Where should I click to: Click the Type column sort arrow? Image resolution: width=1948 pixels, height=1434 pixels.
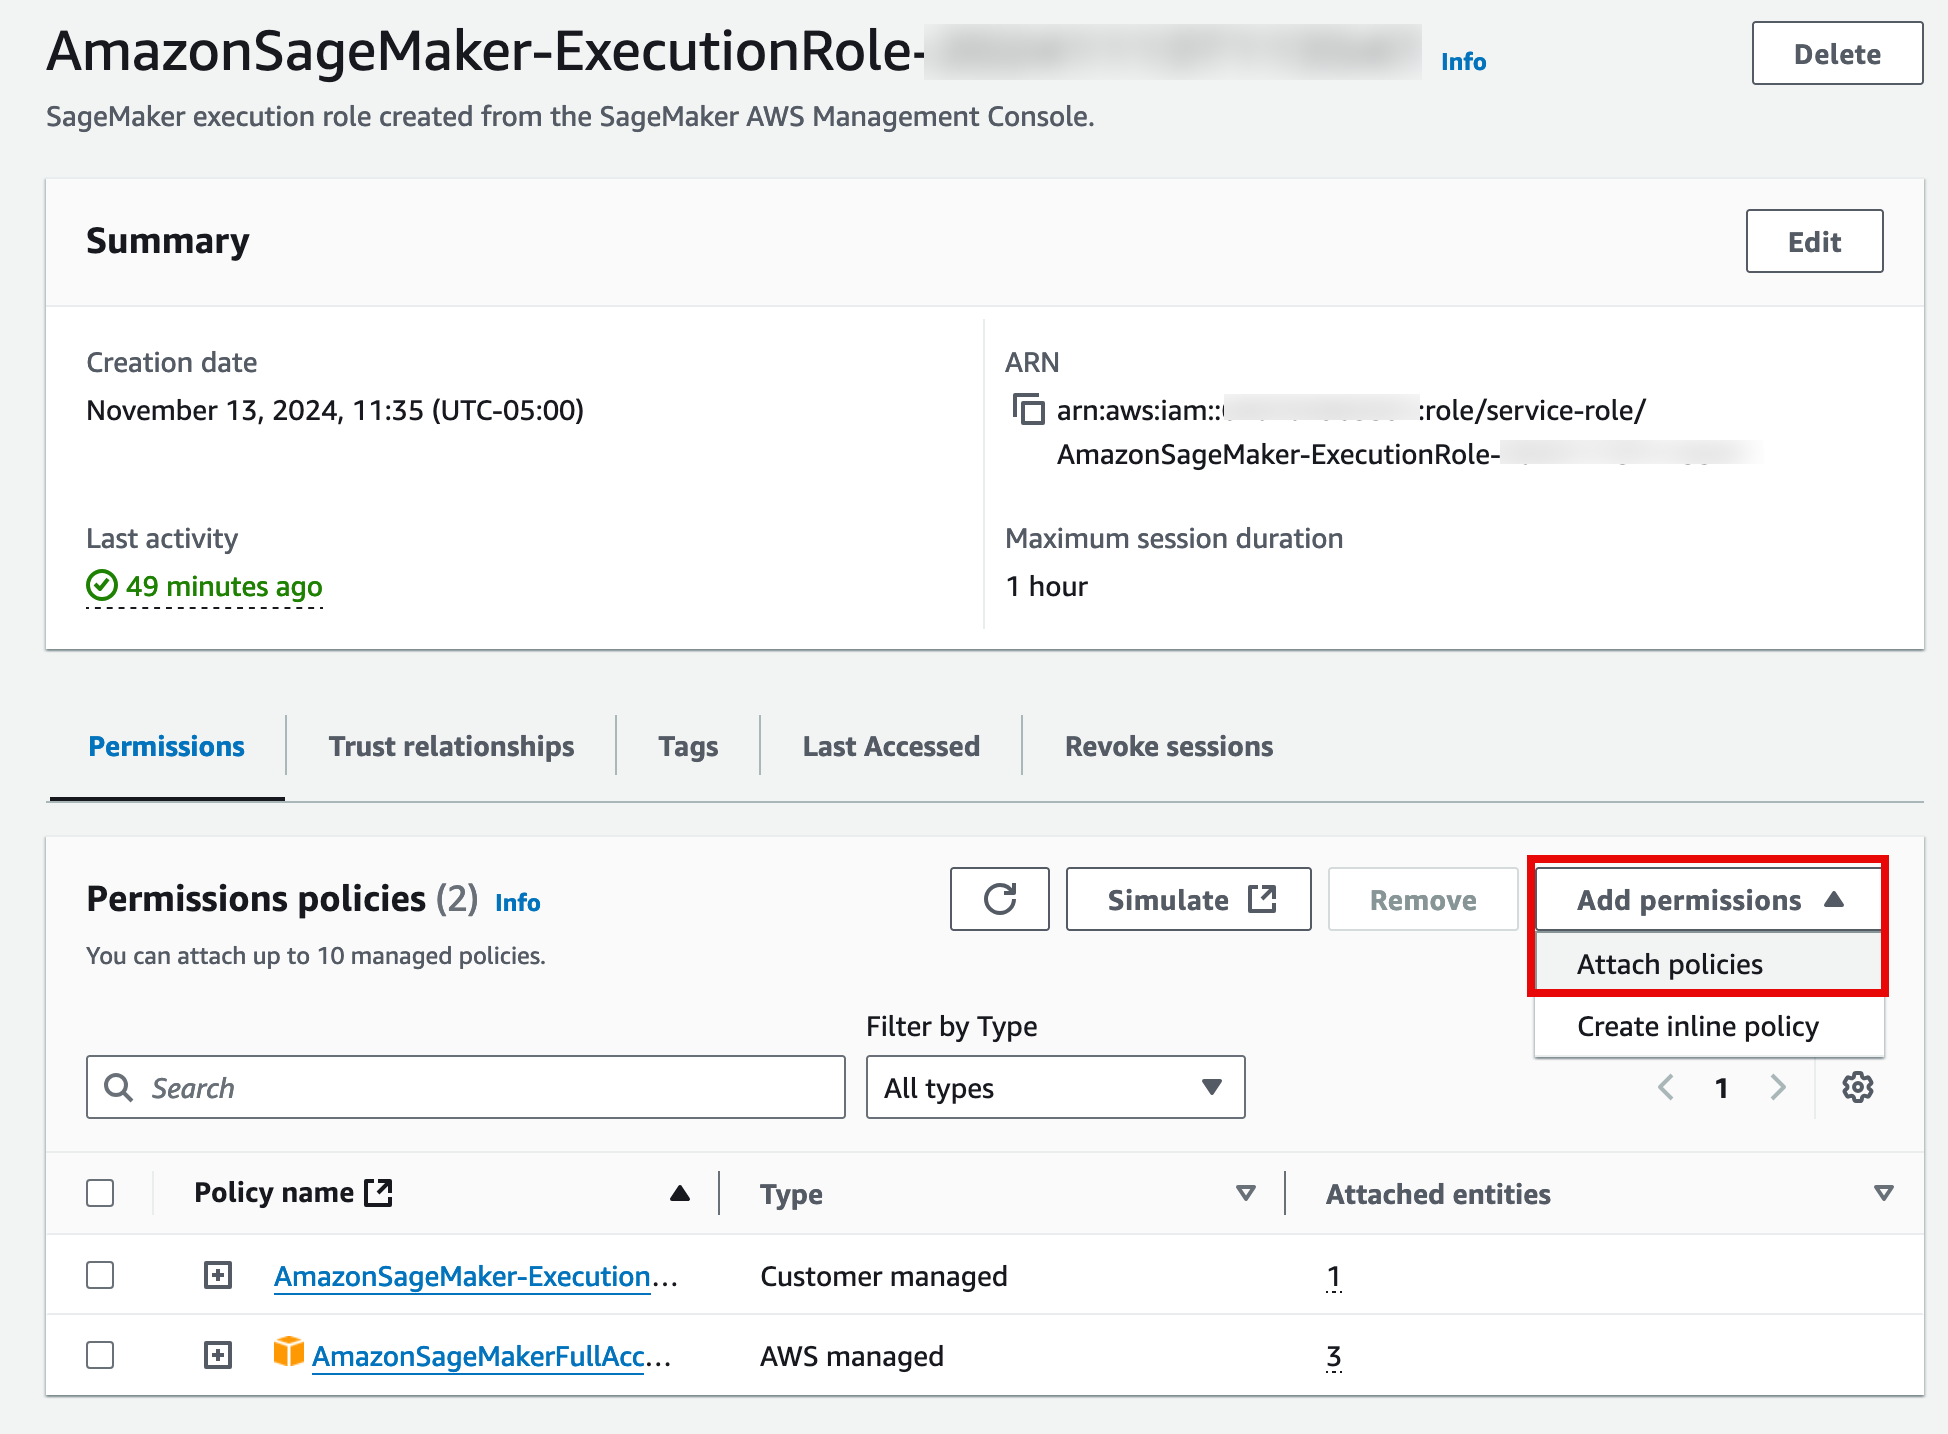pyautogui.click(x=1245, y=1193)
